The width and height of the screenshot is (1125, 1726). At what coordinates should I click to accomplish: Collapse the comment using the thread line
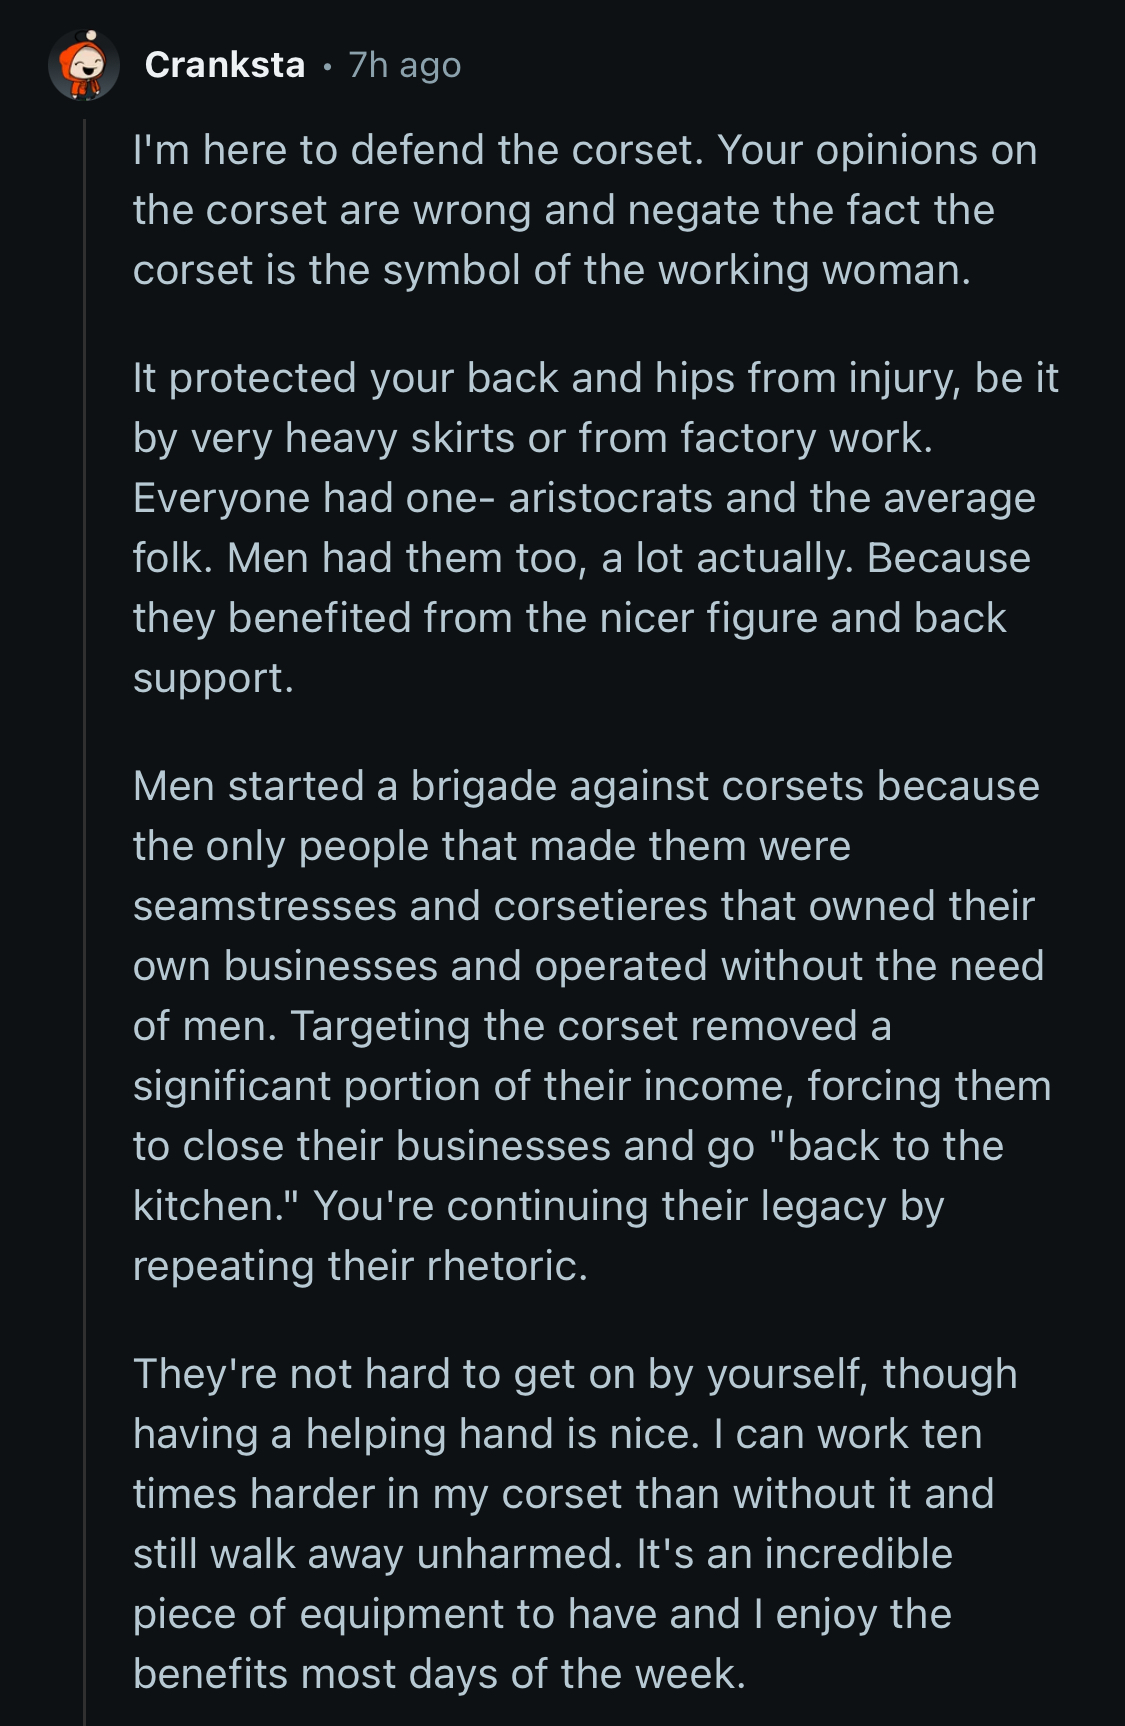[x=84, y=920]
